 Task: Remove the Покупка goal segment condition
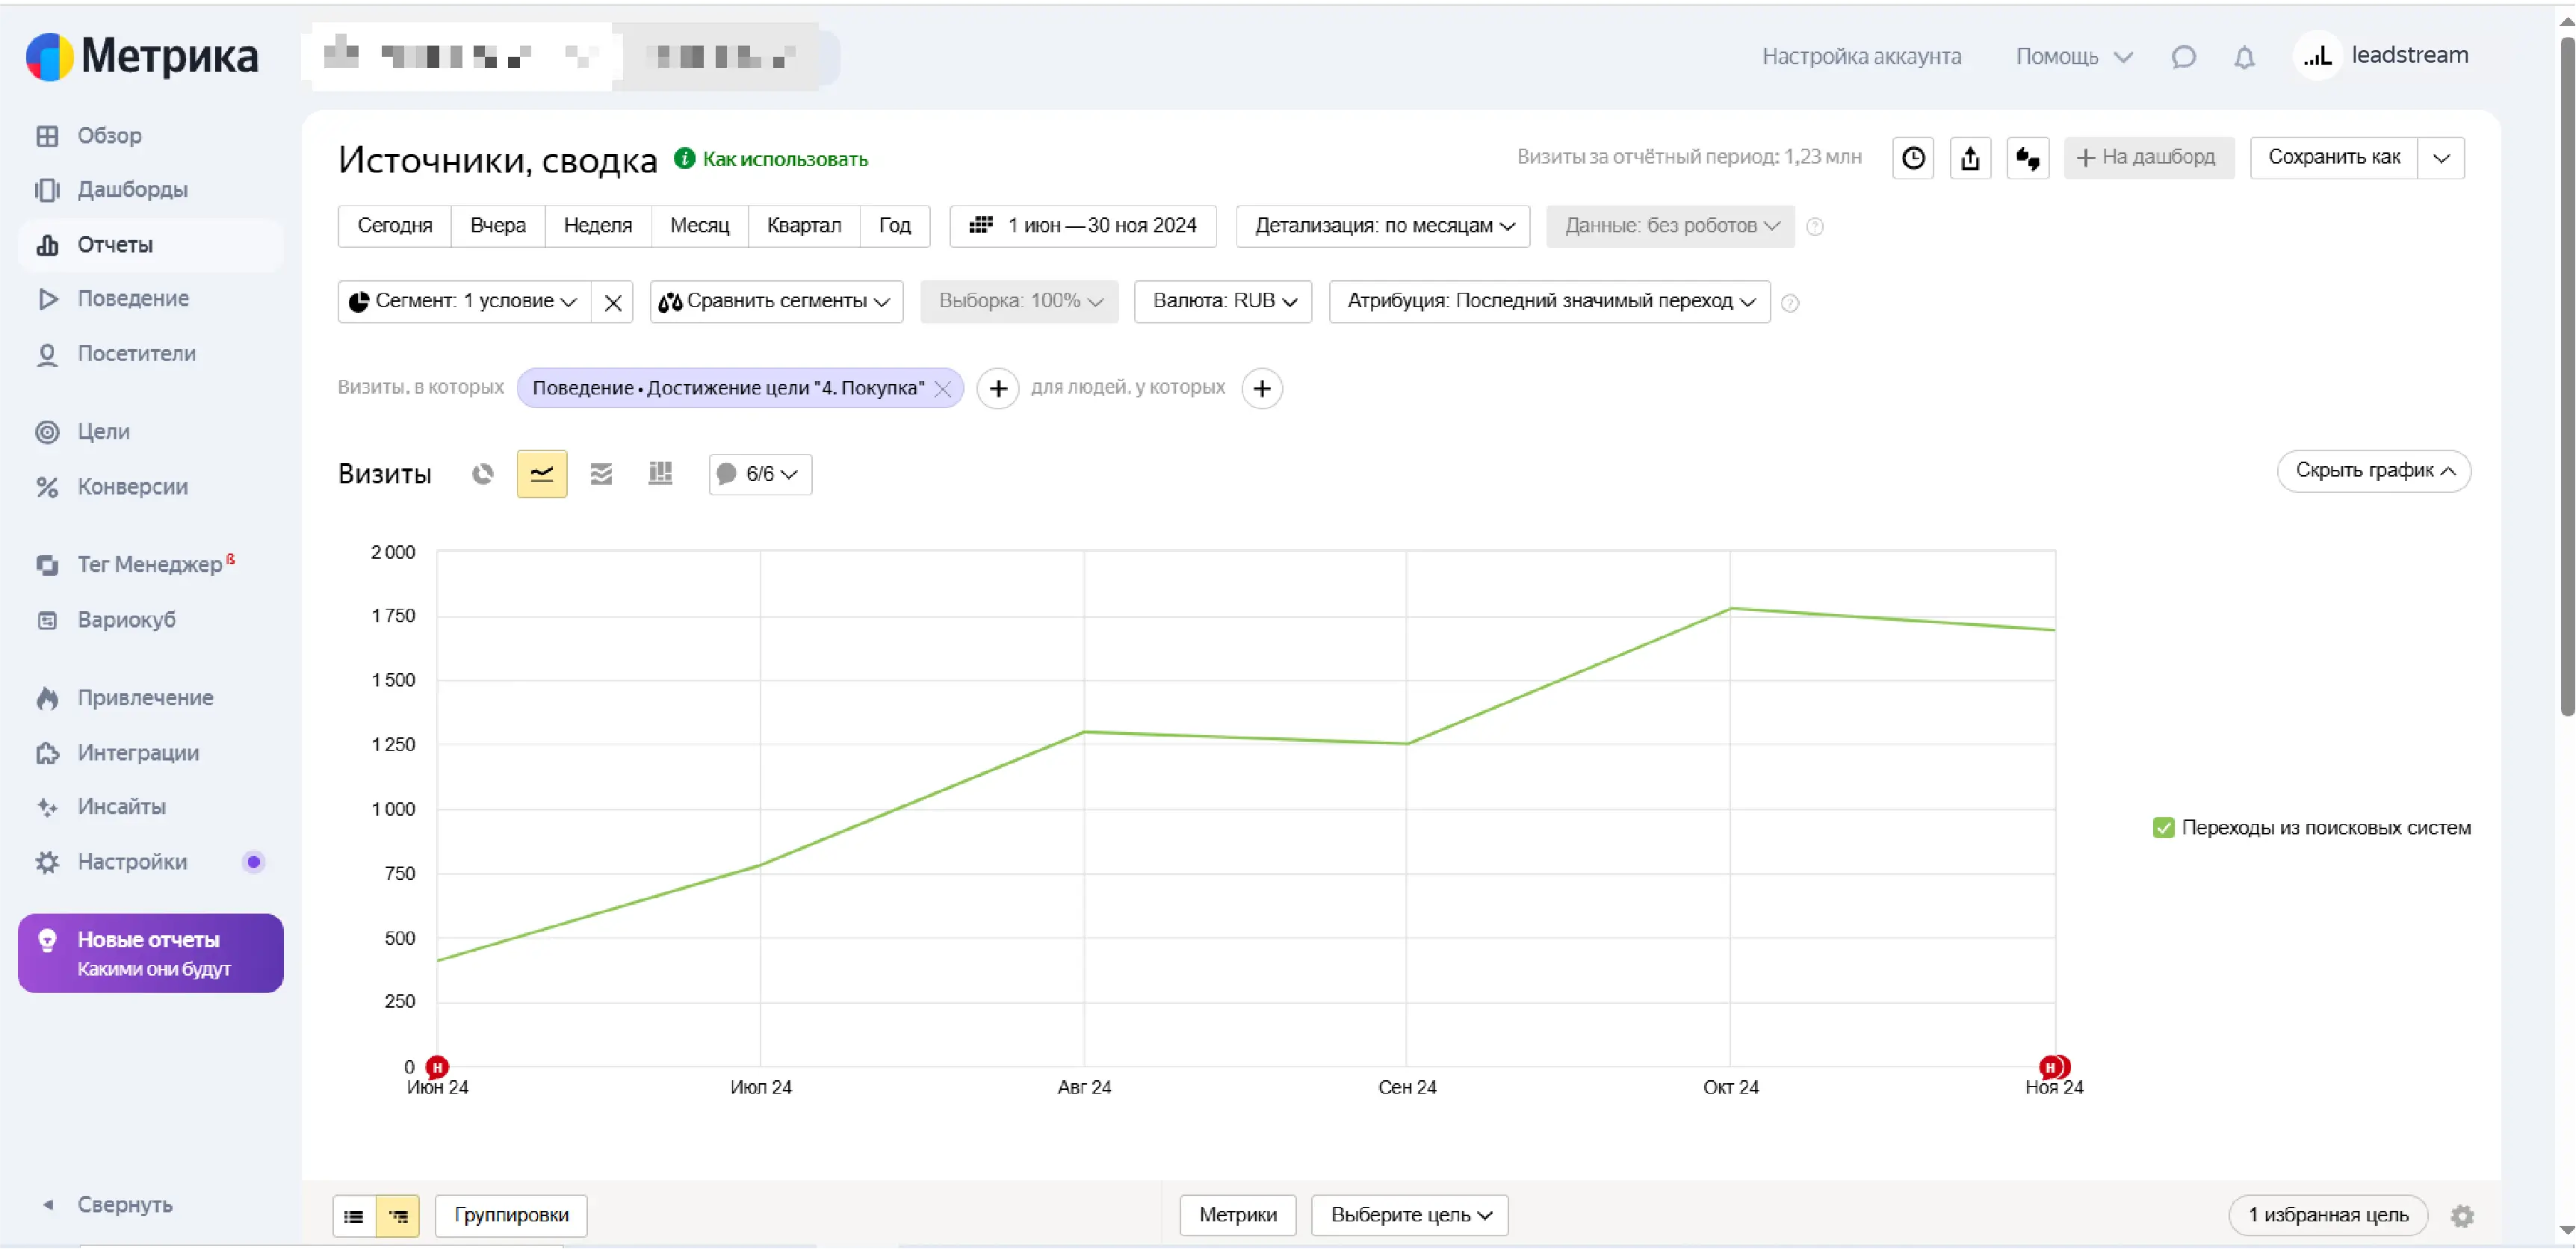point(942,389)
